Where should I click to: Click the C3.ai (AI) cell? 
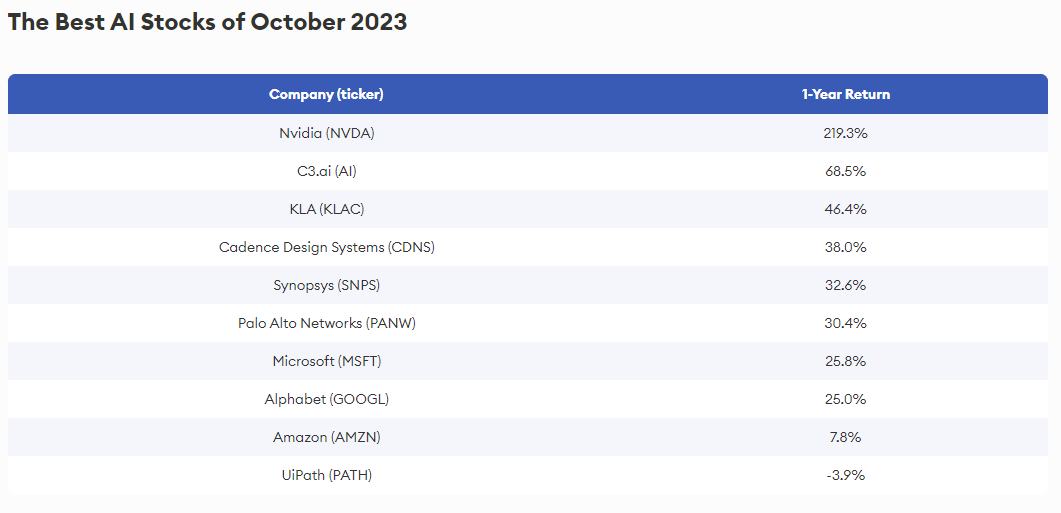tap(327, 171)
